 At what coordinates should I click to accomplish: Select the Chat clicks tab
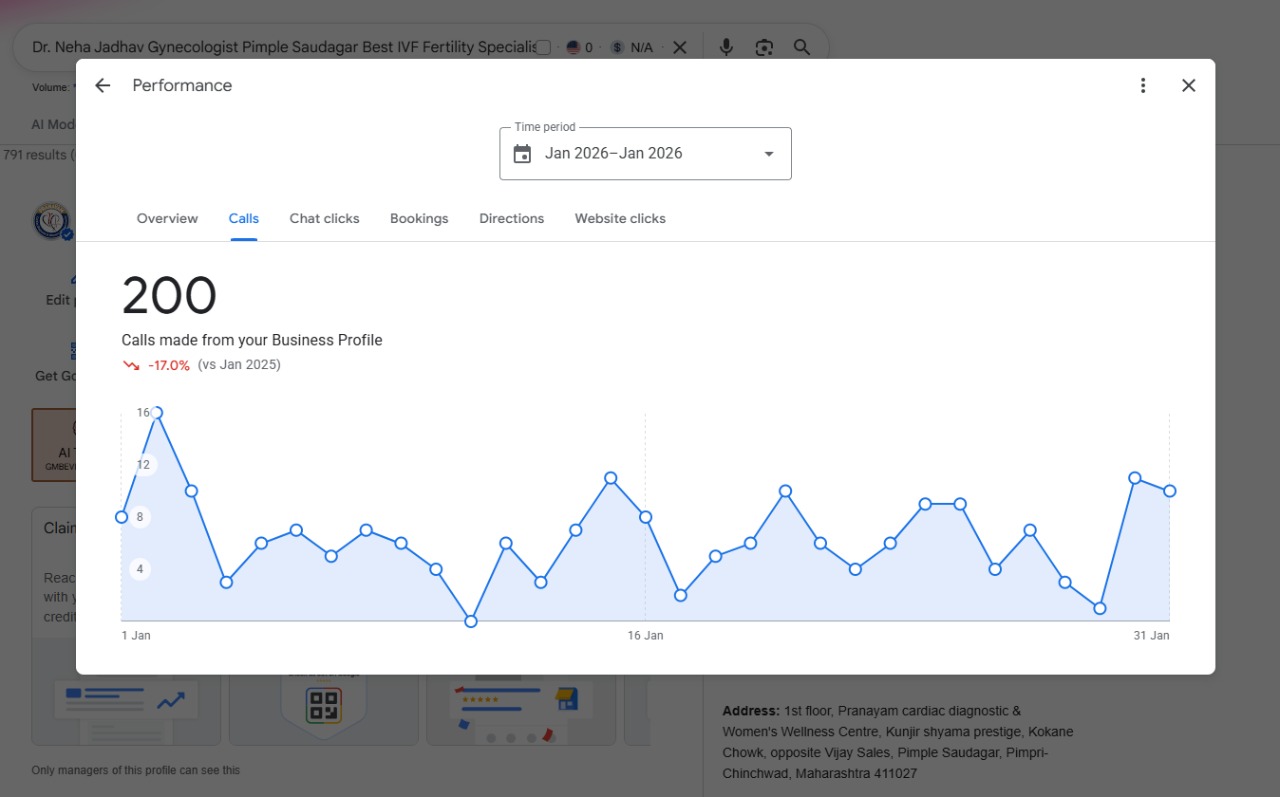pyautogui.click(x=324, y=218)
